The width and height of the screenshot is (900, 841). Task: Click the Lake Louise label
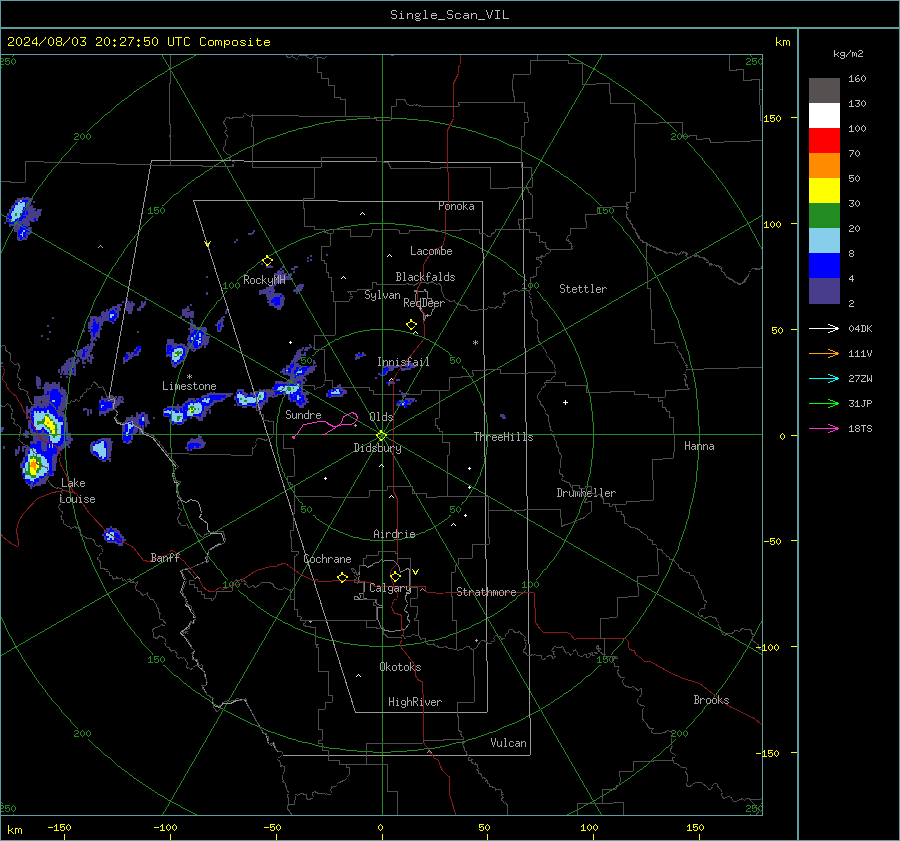77,491
